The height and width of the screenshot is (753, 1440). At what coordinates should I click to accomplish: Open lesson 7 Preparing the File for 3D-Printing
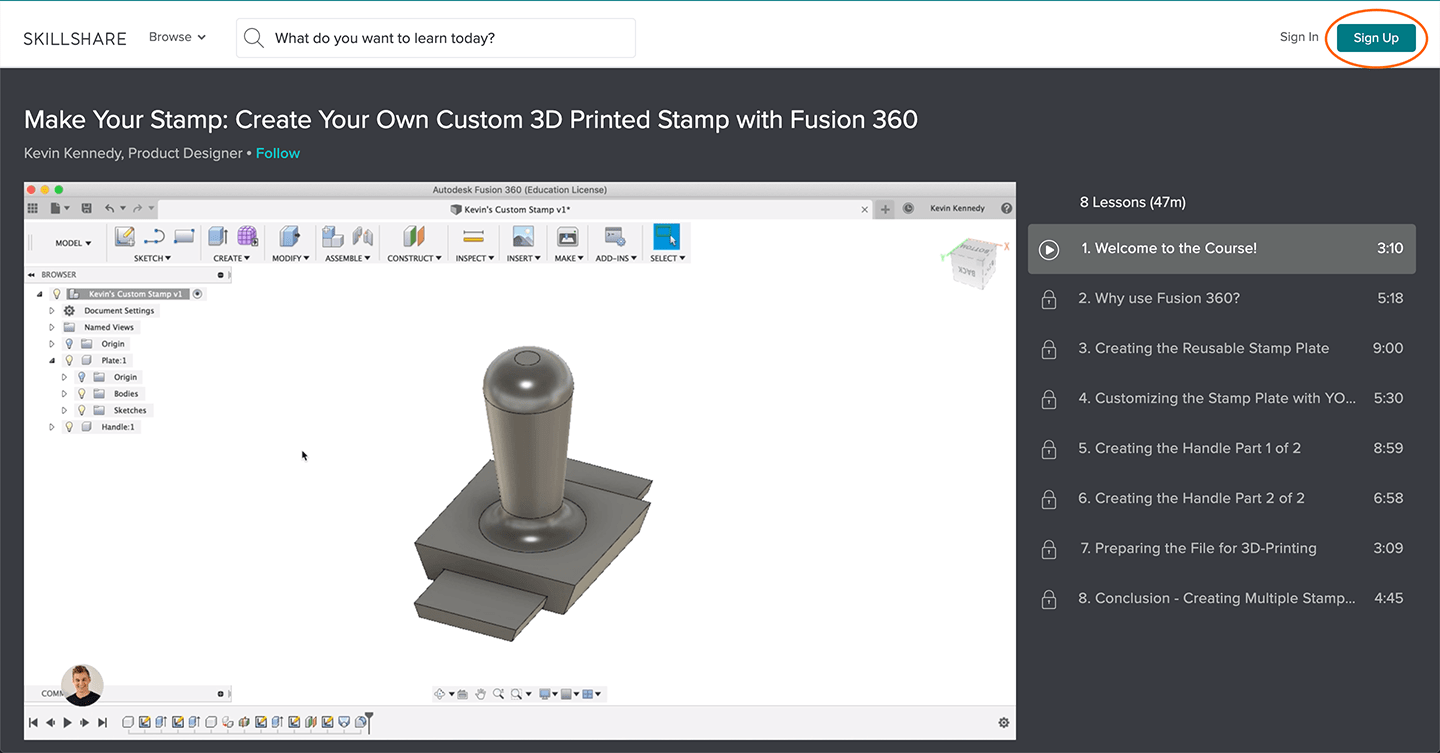[x=1222, y=548]
